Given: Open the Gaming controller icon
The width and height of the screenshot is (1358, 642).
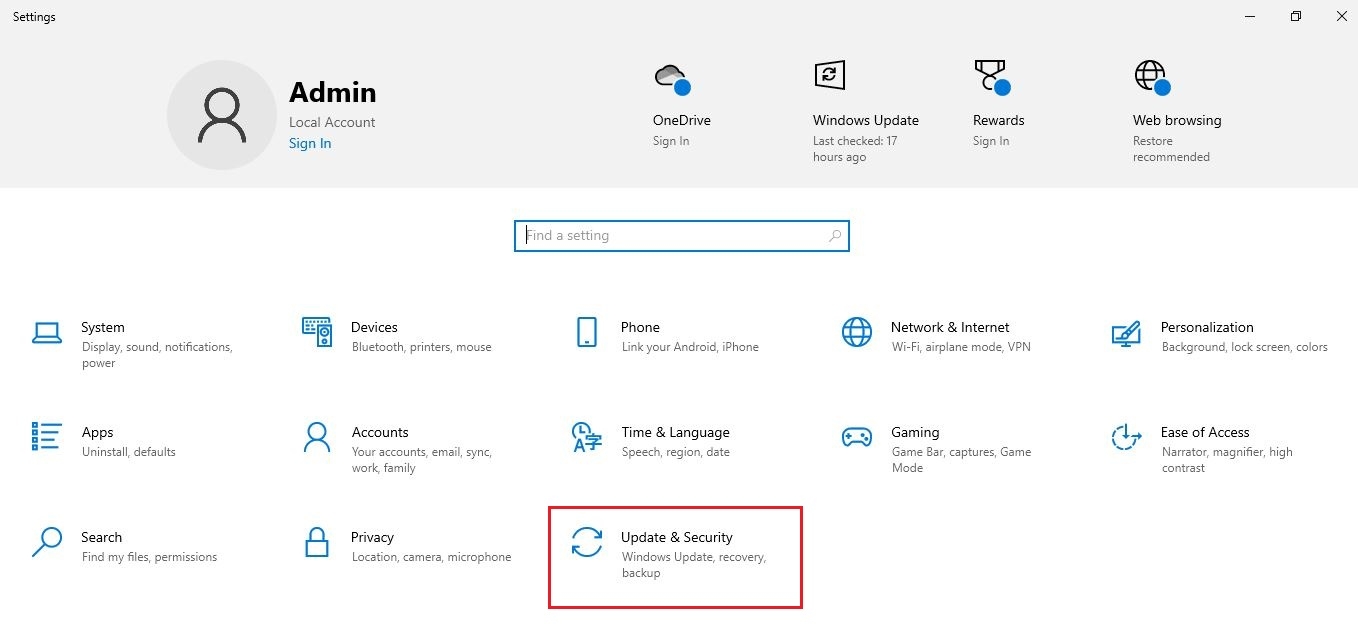Looking at the screenshot, I should 857,437.
